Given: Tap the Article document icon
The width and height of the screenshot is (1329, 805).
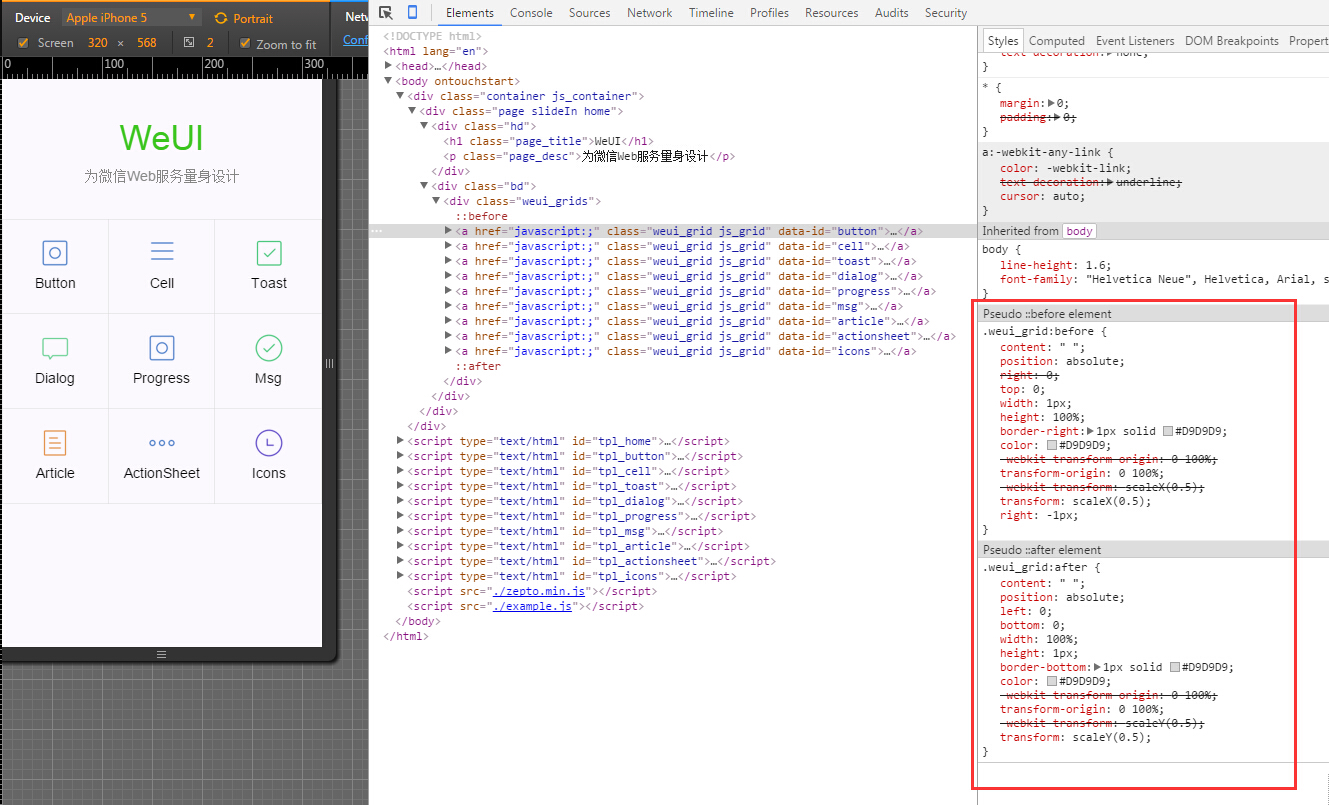Looking at the screenshot, I should [55, 442].
